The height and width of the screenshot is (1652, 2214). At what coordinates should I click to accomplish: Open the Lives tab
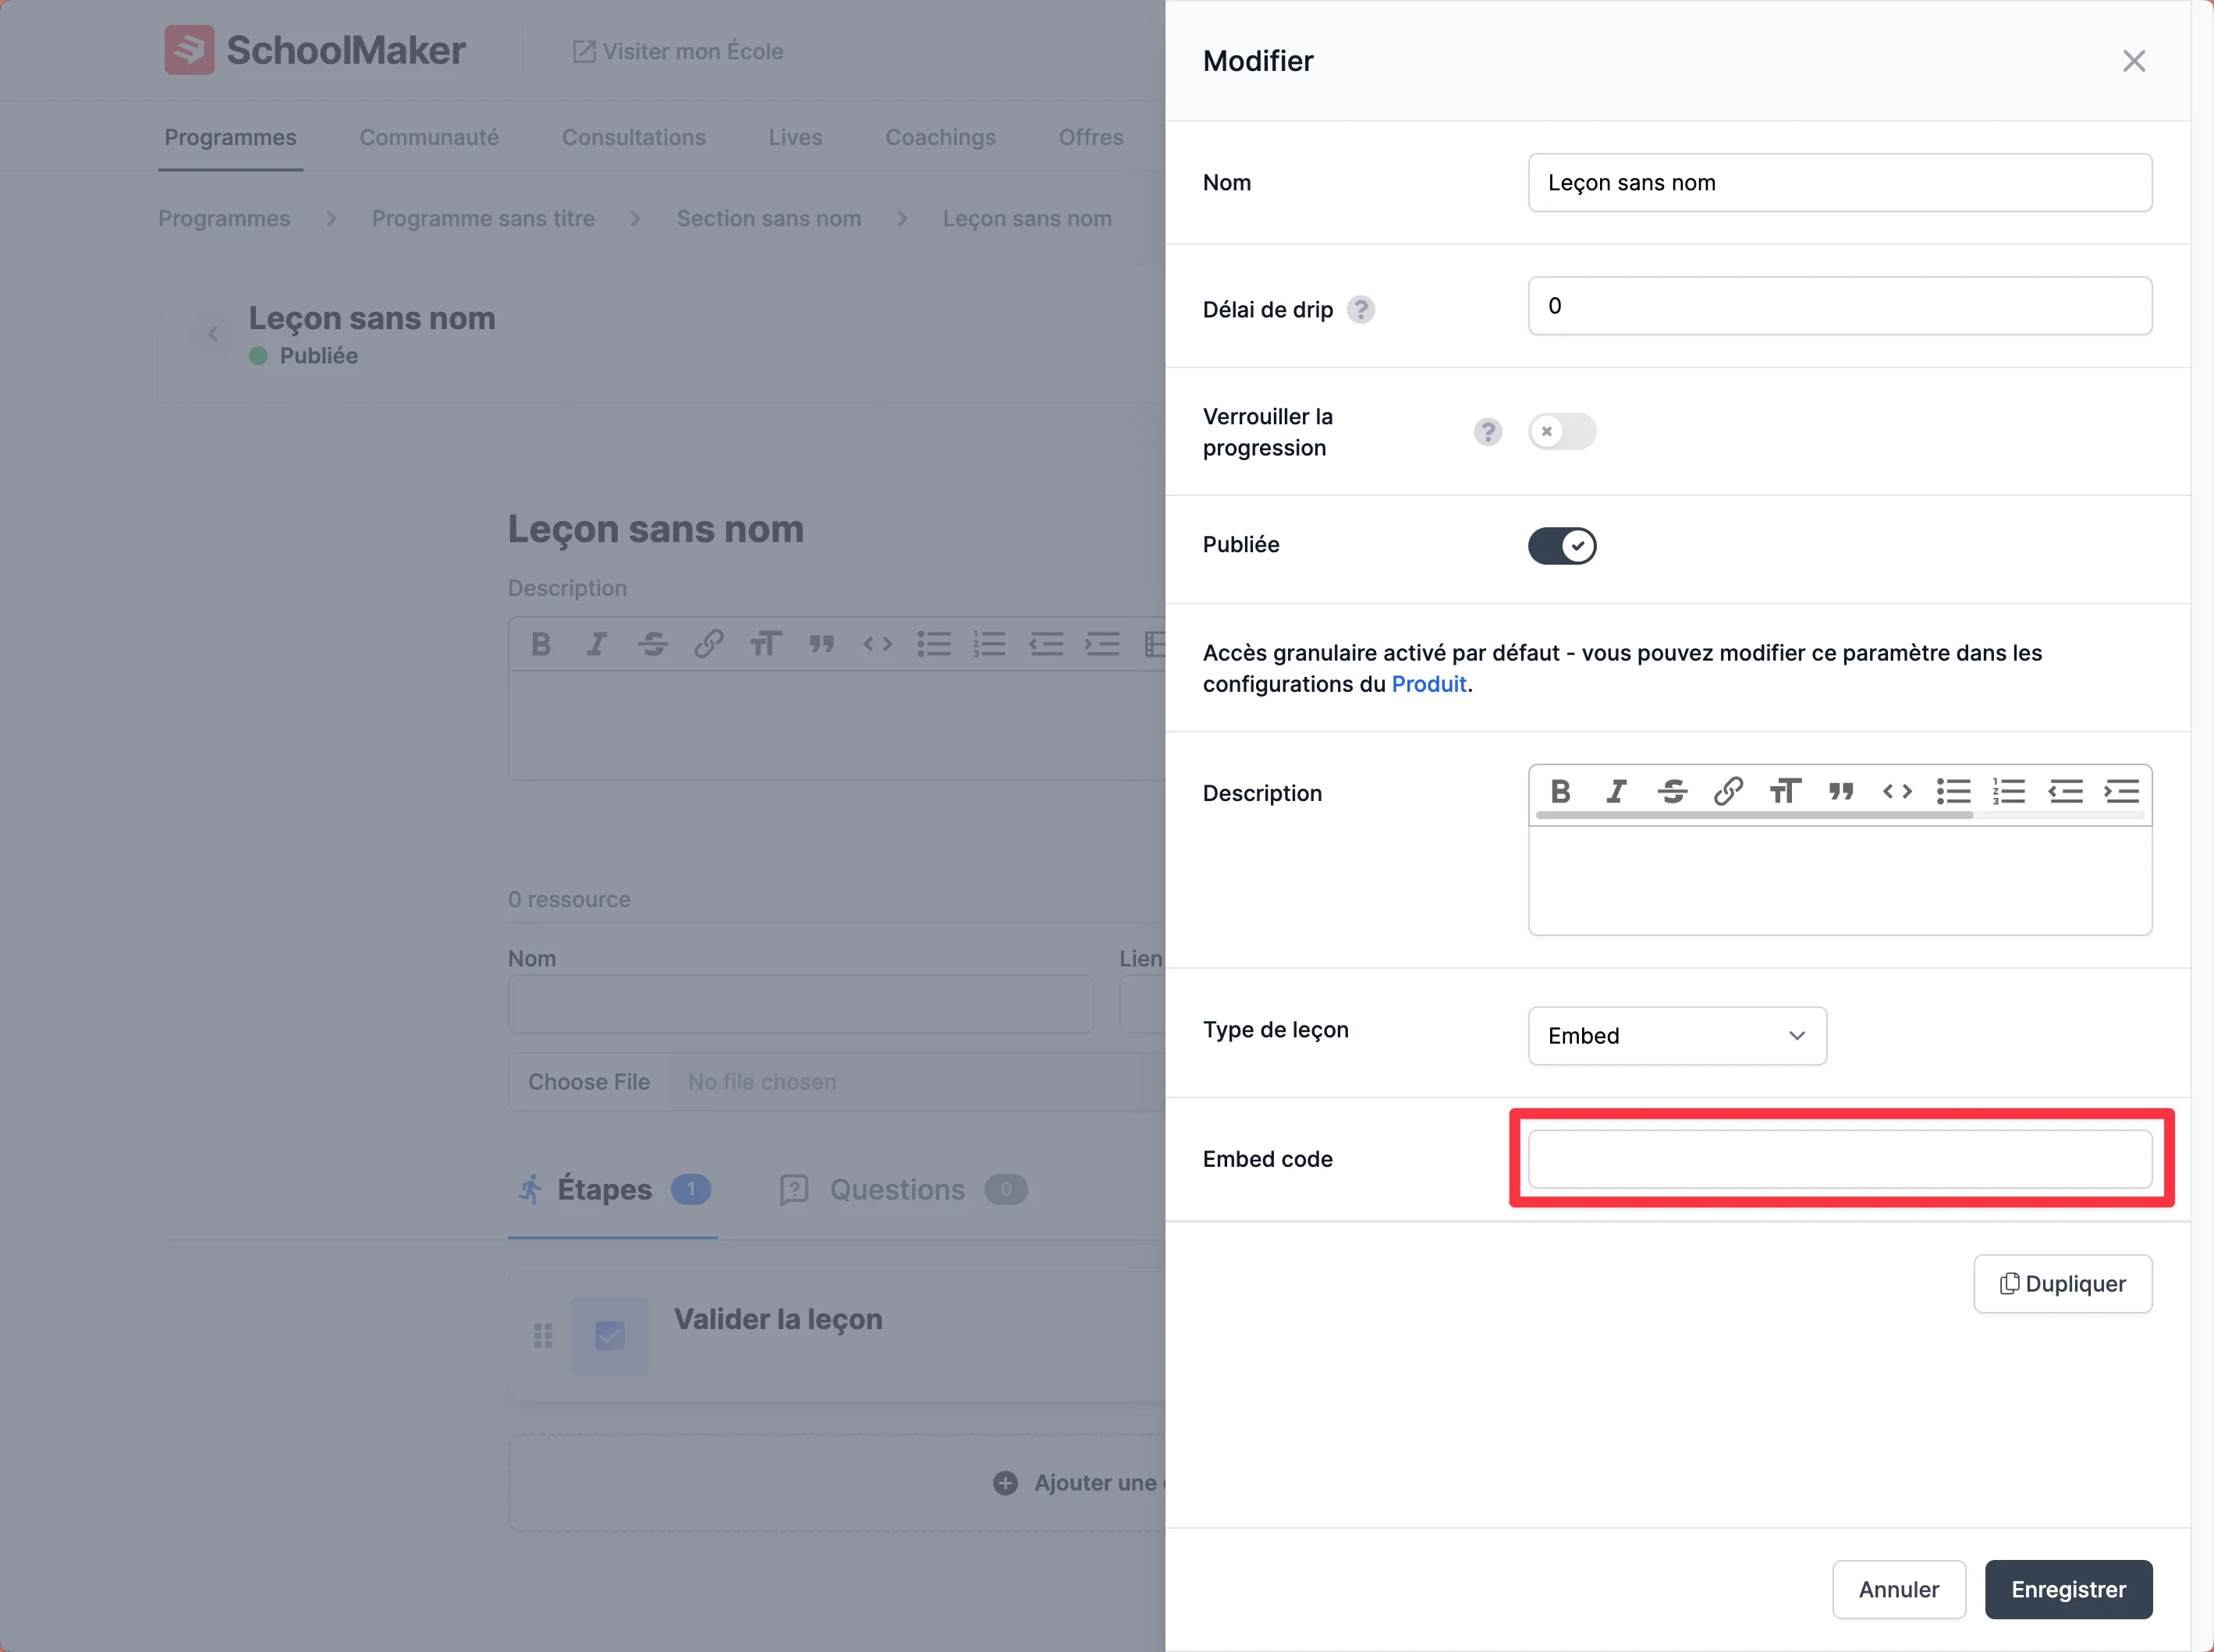click(x=795, y=137)
